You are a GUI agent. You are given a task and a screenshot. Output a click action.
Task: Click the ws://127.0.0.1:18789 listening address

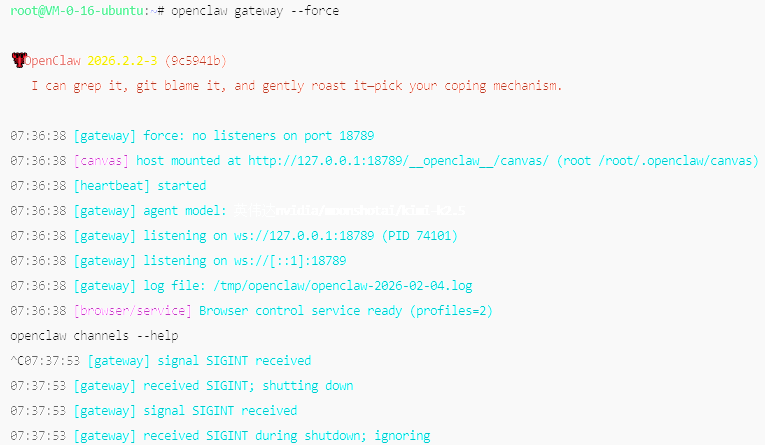tap(304, 236)
